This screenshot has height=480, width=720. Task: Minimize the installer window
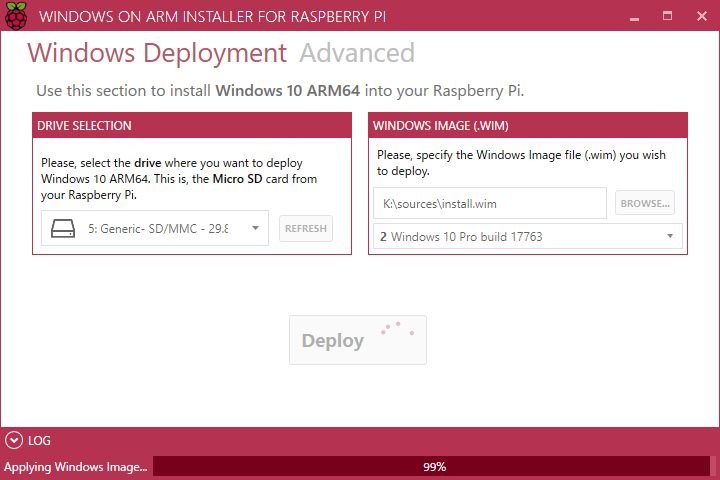coord(635,17)
